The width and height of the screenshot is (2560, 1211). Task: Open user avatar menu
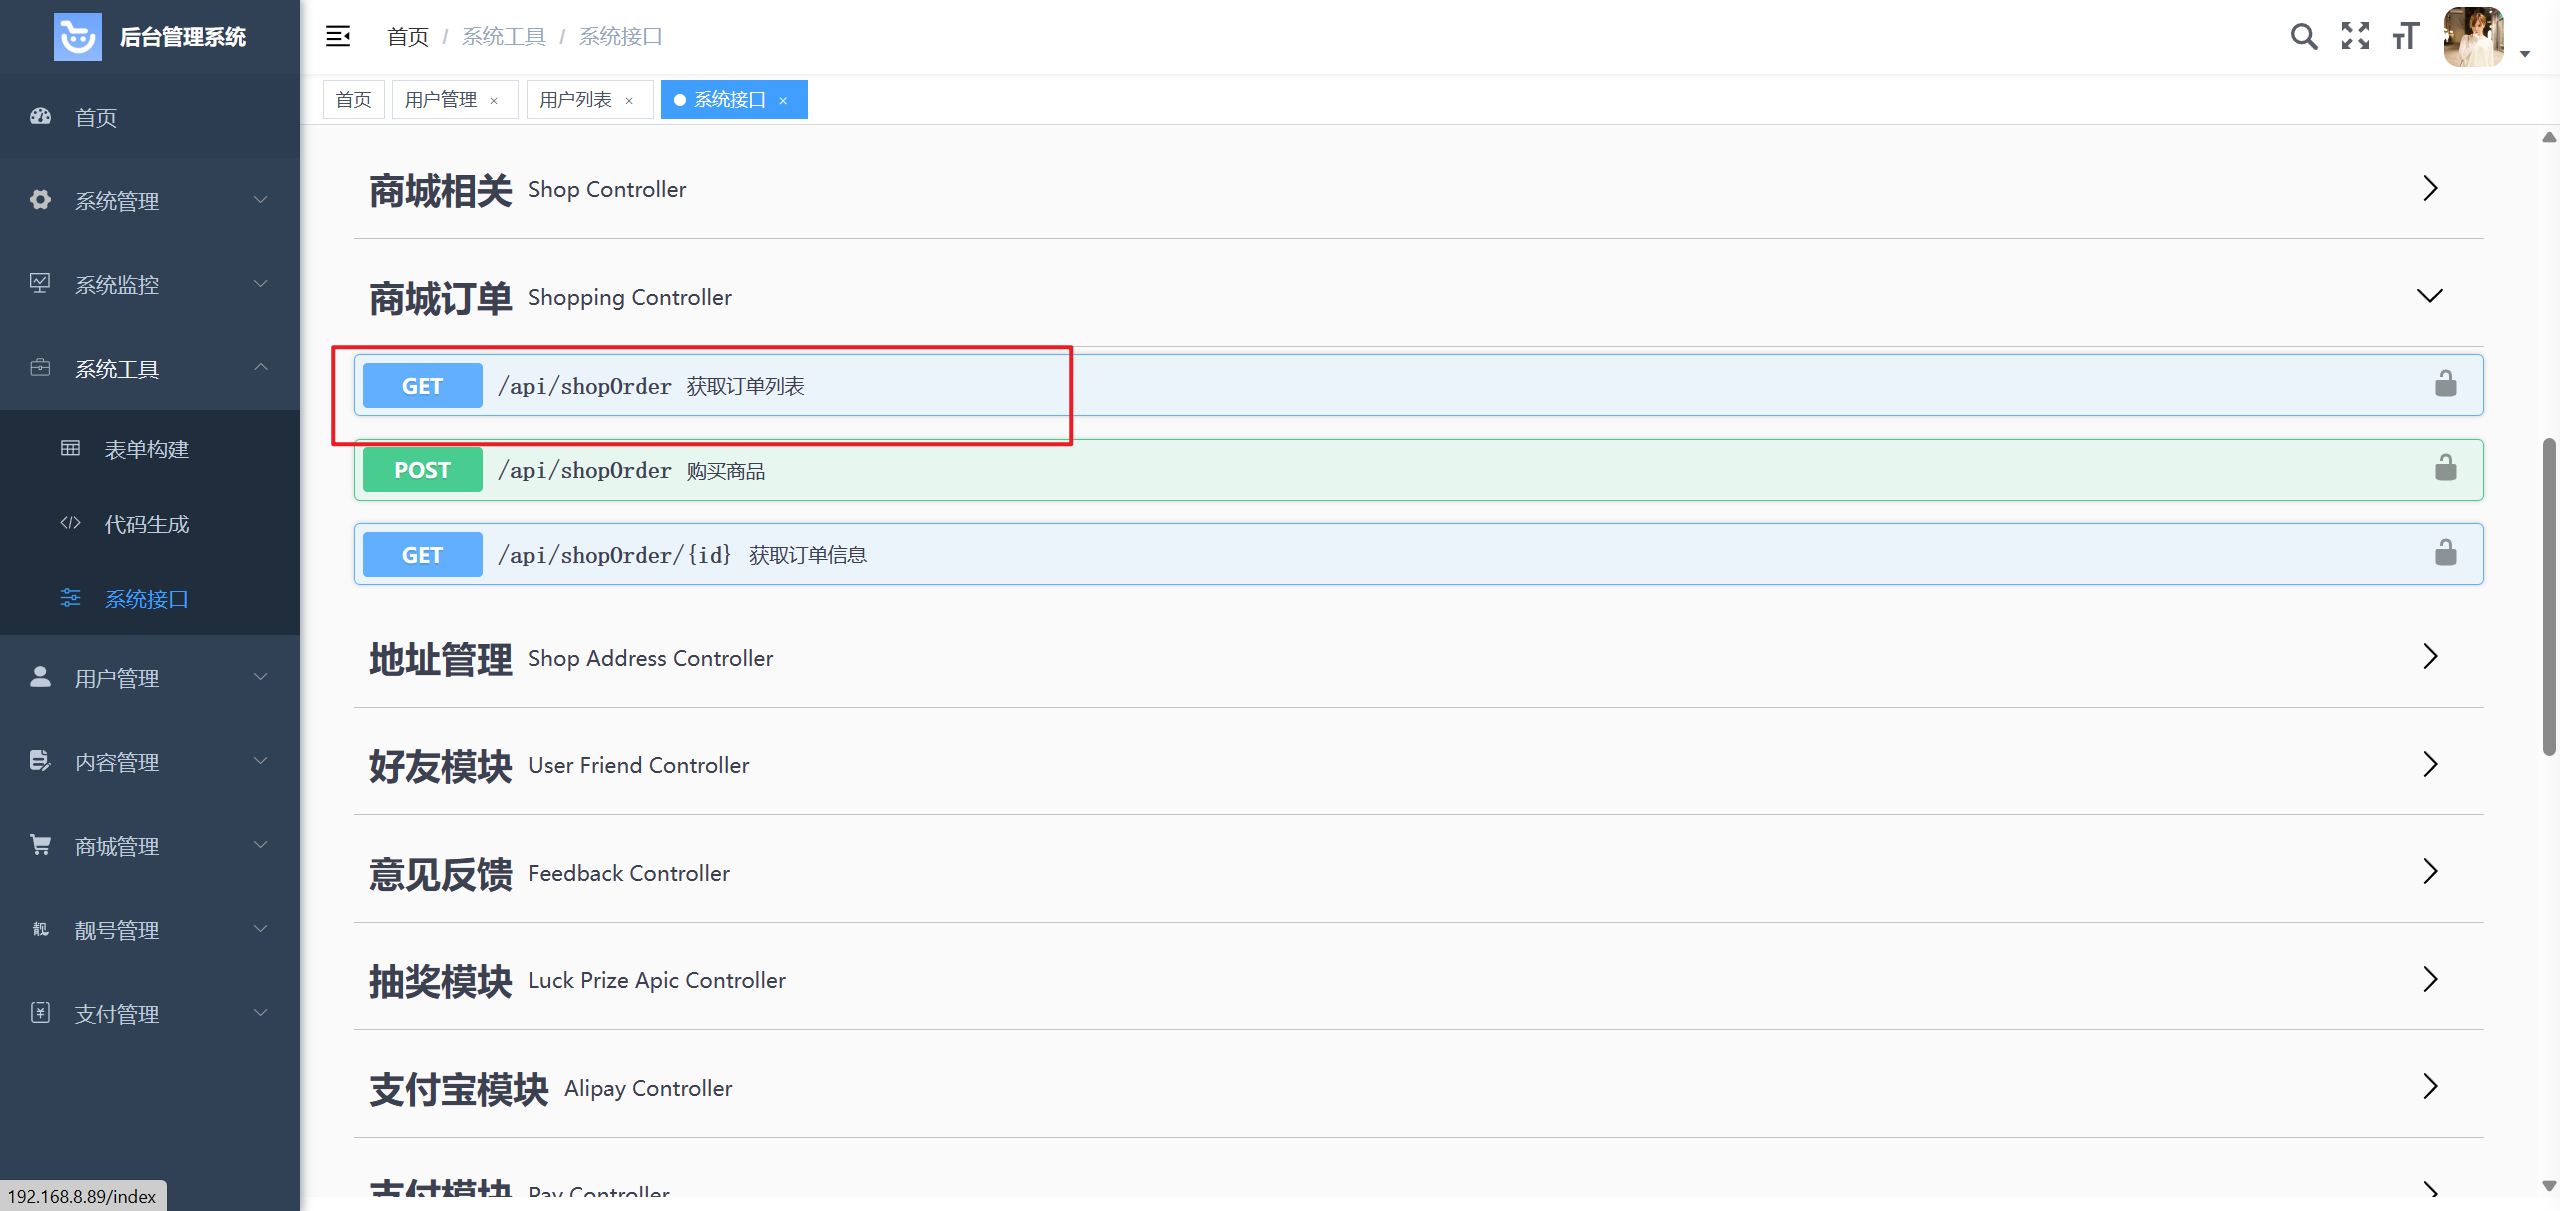2474,37
